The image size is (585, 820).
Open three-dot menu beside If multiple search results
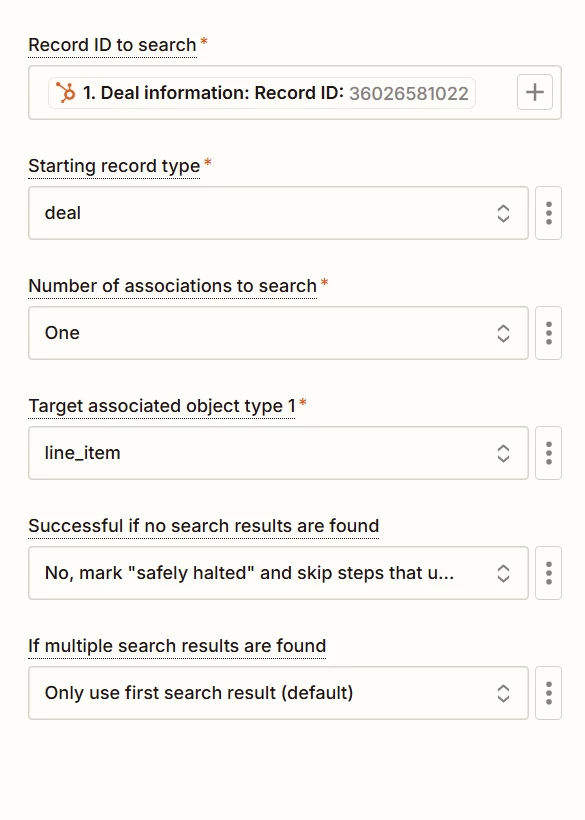tap(548, 693)
